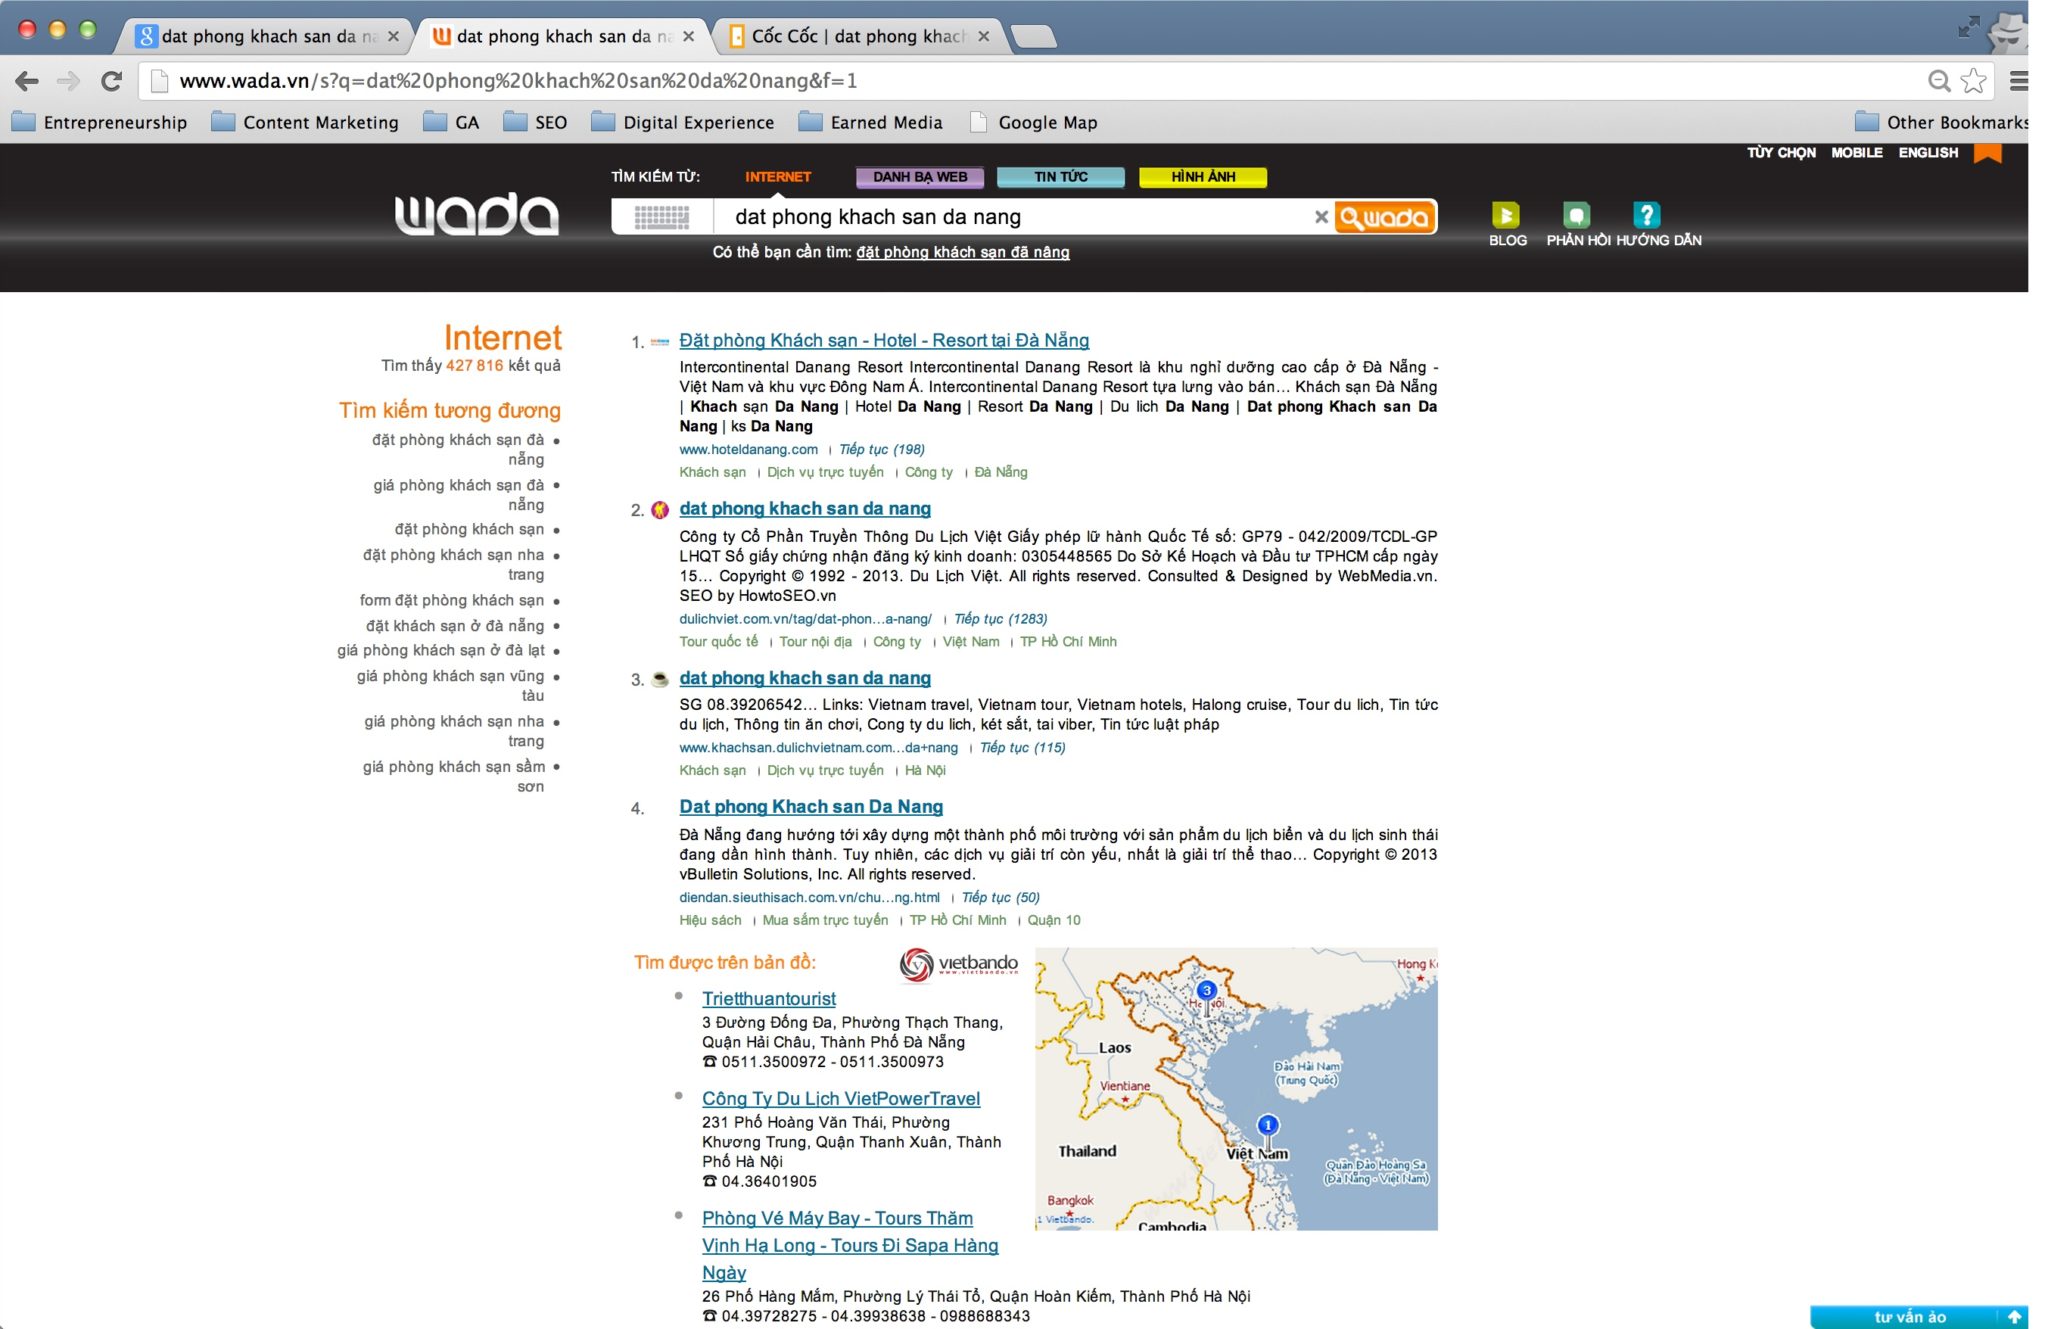Open result Dat phong Khach san Da Nang
Screen dimensions: 2048x1329
click(811, 806)
